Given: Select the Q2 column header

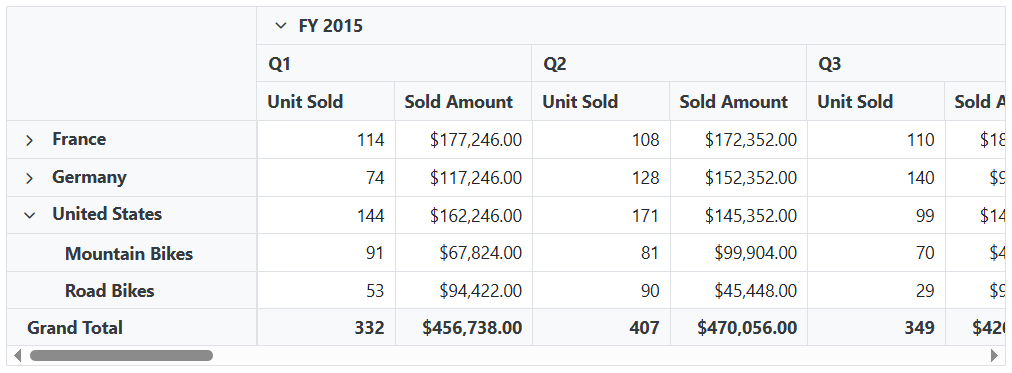Looking at the screenshot, I should point(669,63).
